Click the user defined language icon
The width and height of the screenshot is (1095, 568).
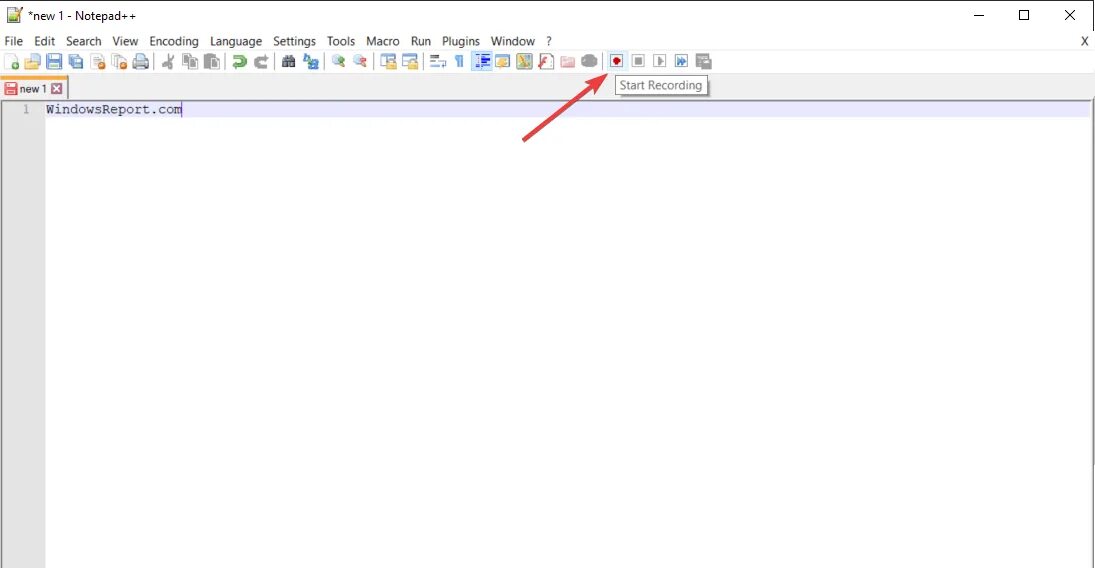[x=503, y=61]
